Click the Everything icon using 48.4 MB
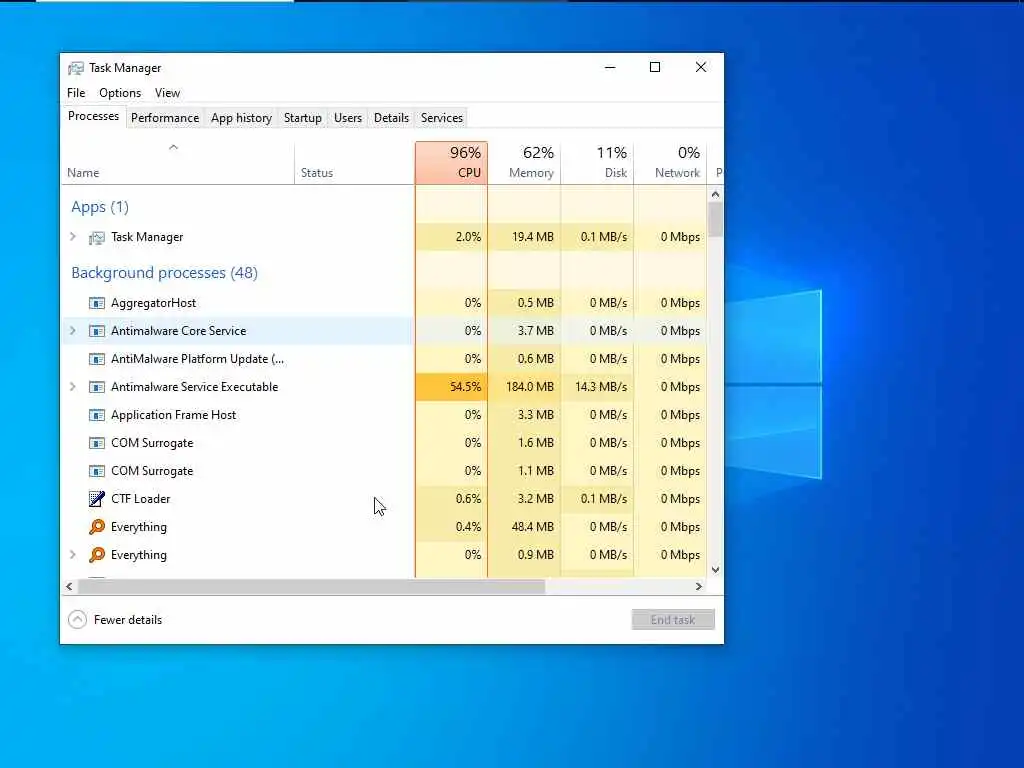Image resolution: width=1024 pixels, height=768 pixels. click(x=97, y=527)
